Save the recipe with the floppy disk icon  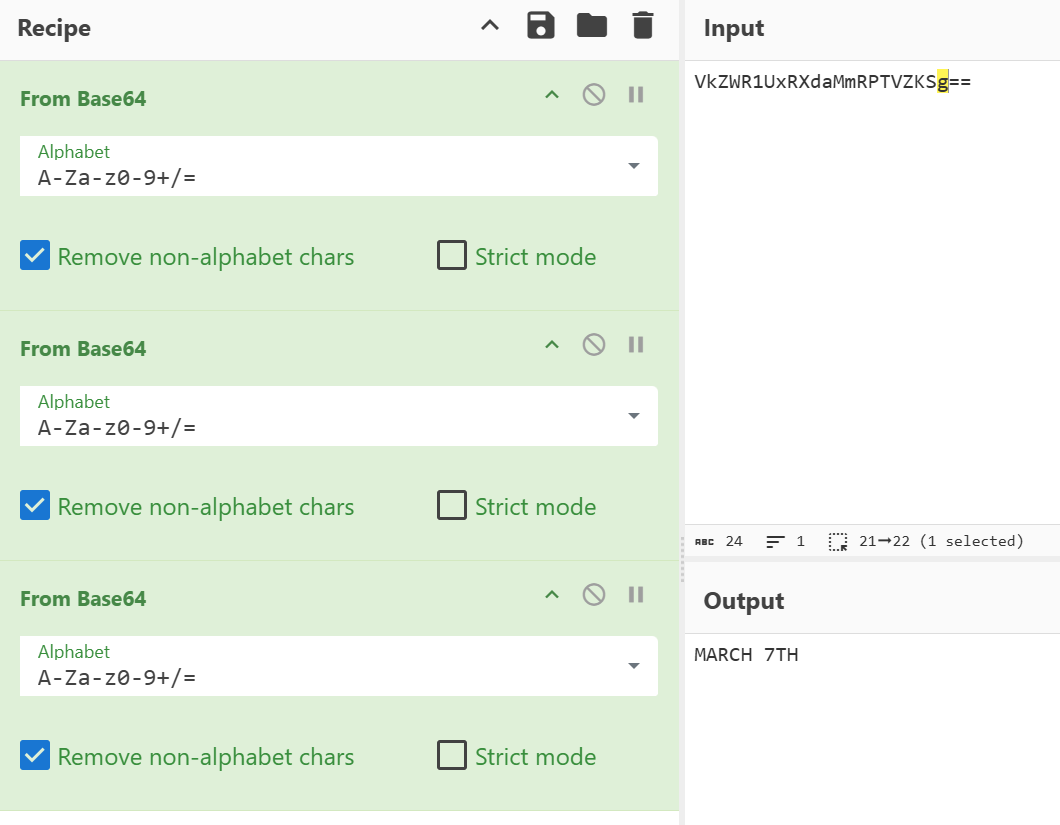pos(541,26)
